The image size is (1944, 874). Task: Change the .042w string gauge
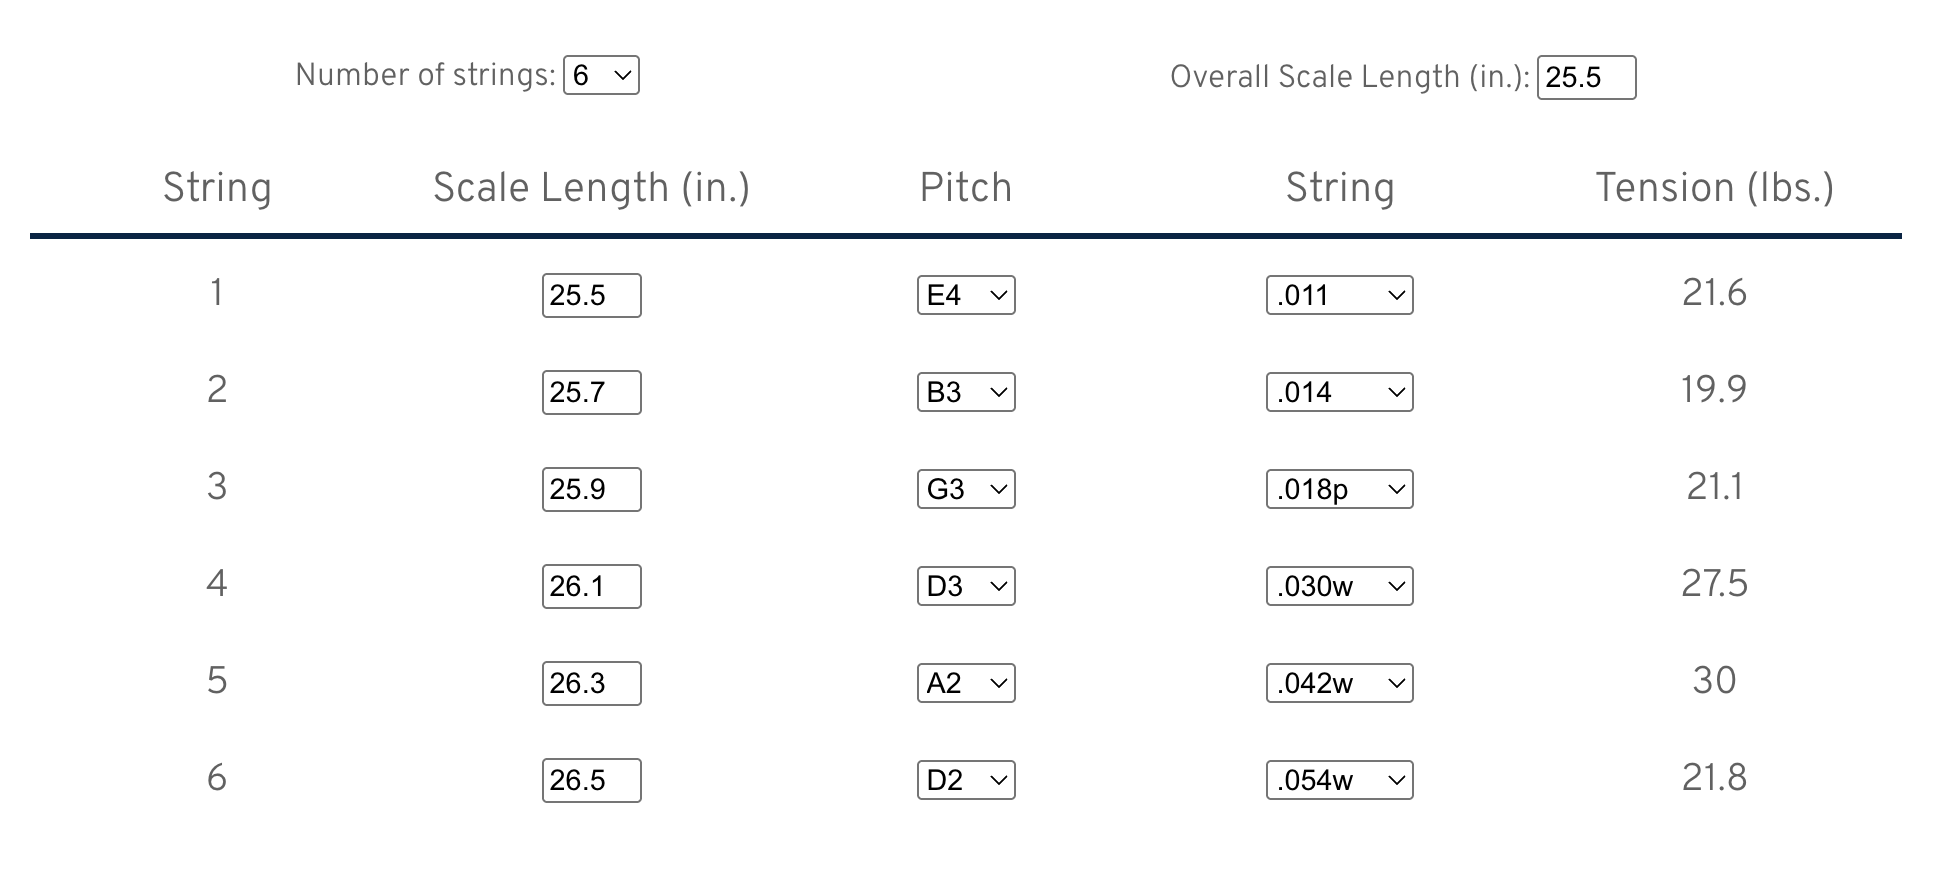click(1339, 684)
